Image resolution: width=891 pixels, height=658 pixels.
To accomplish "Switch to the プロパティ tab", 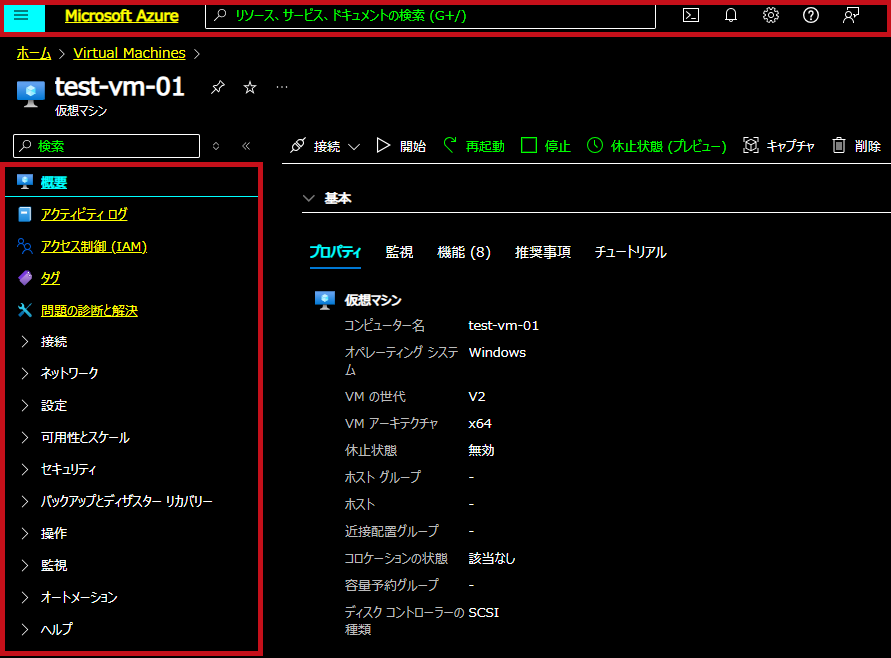I will [335, 252].
